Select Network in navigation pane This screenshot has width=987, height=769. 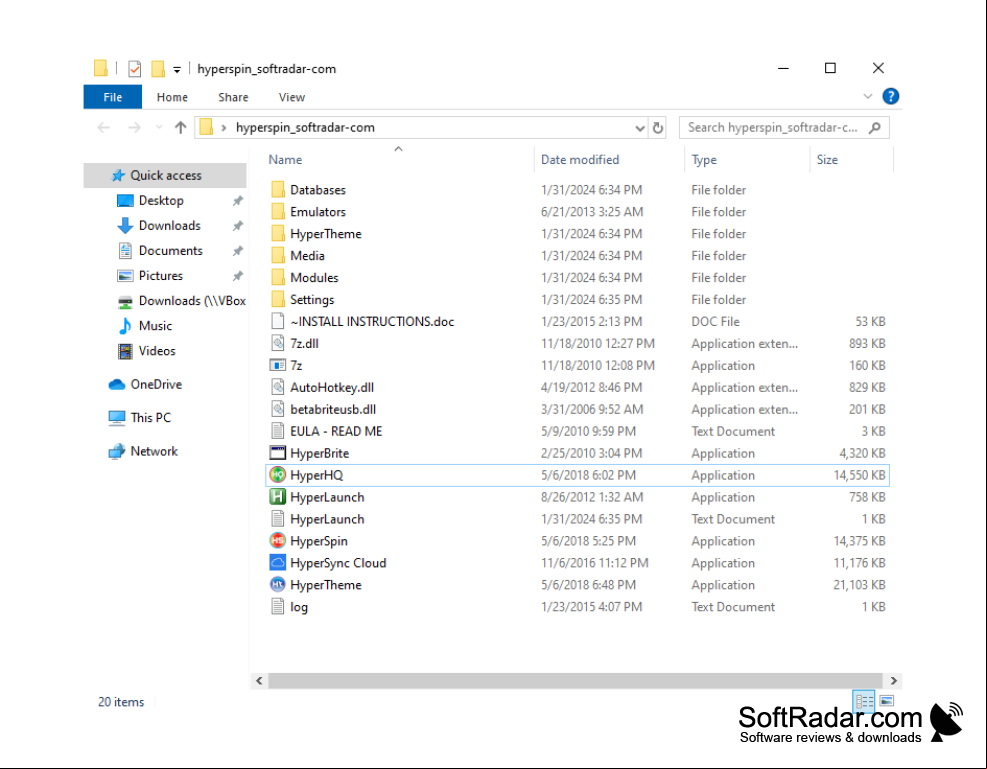[x=144, y=451]
